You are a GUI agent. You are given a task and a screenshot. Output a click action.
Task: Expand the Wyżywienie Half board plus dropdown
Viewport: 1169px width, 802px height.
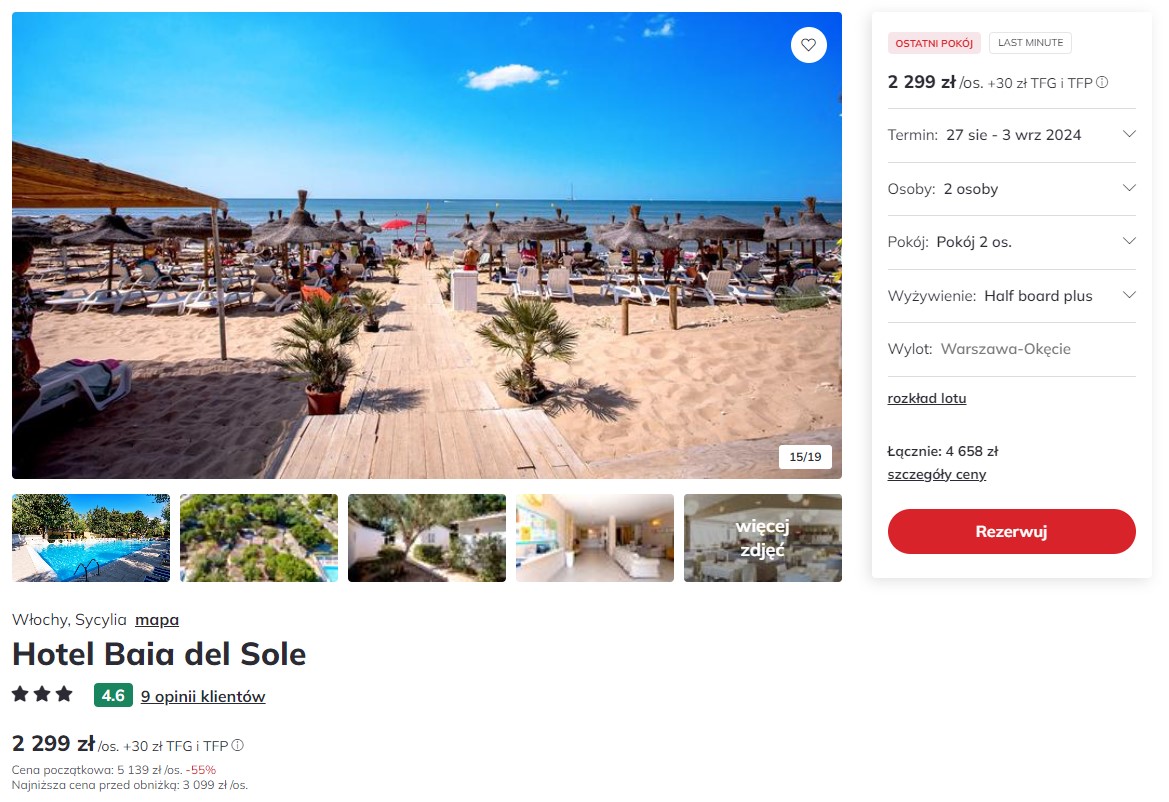(1011, 296)
